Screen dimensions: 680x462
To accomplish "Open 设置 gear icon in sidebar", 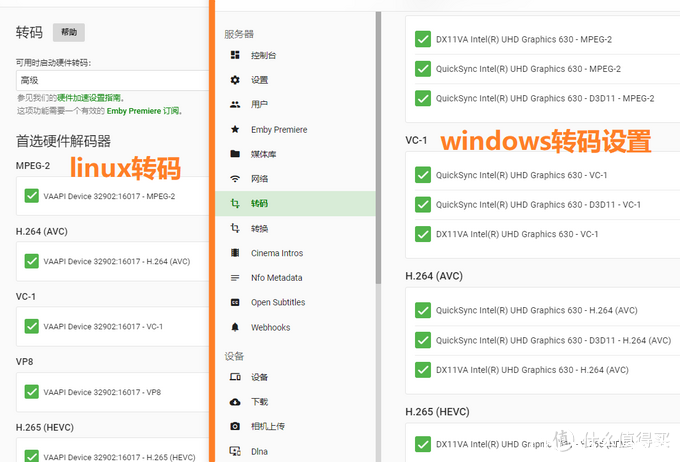I will click(235, 80).
